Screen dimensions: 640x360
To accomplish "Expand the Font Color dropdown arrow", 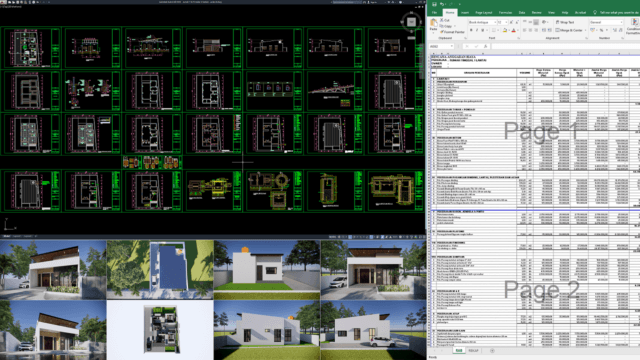I will coord(518,30).
